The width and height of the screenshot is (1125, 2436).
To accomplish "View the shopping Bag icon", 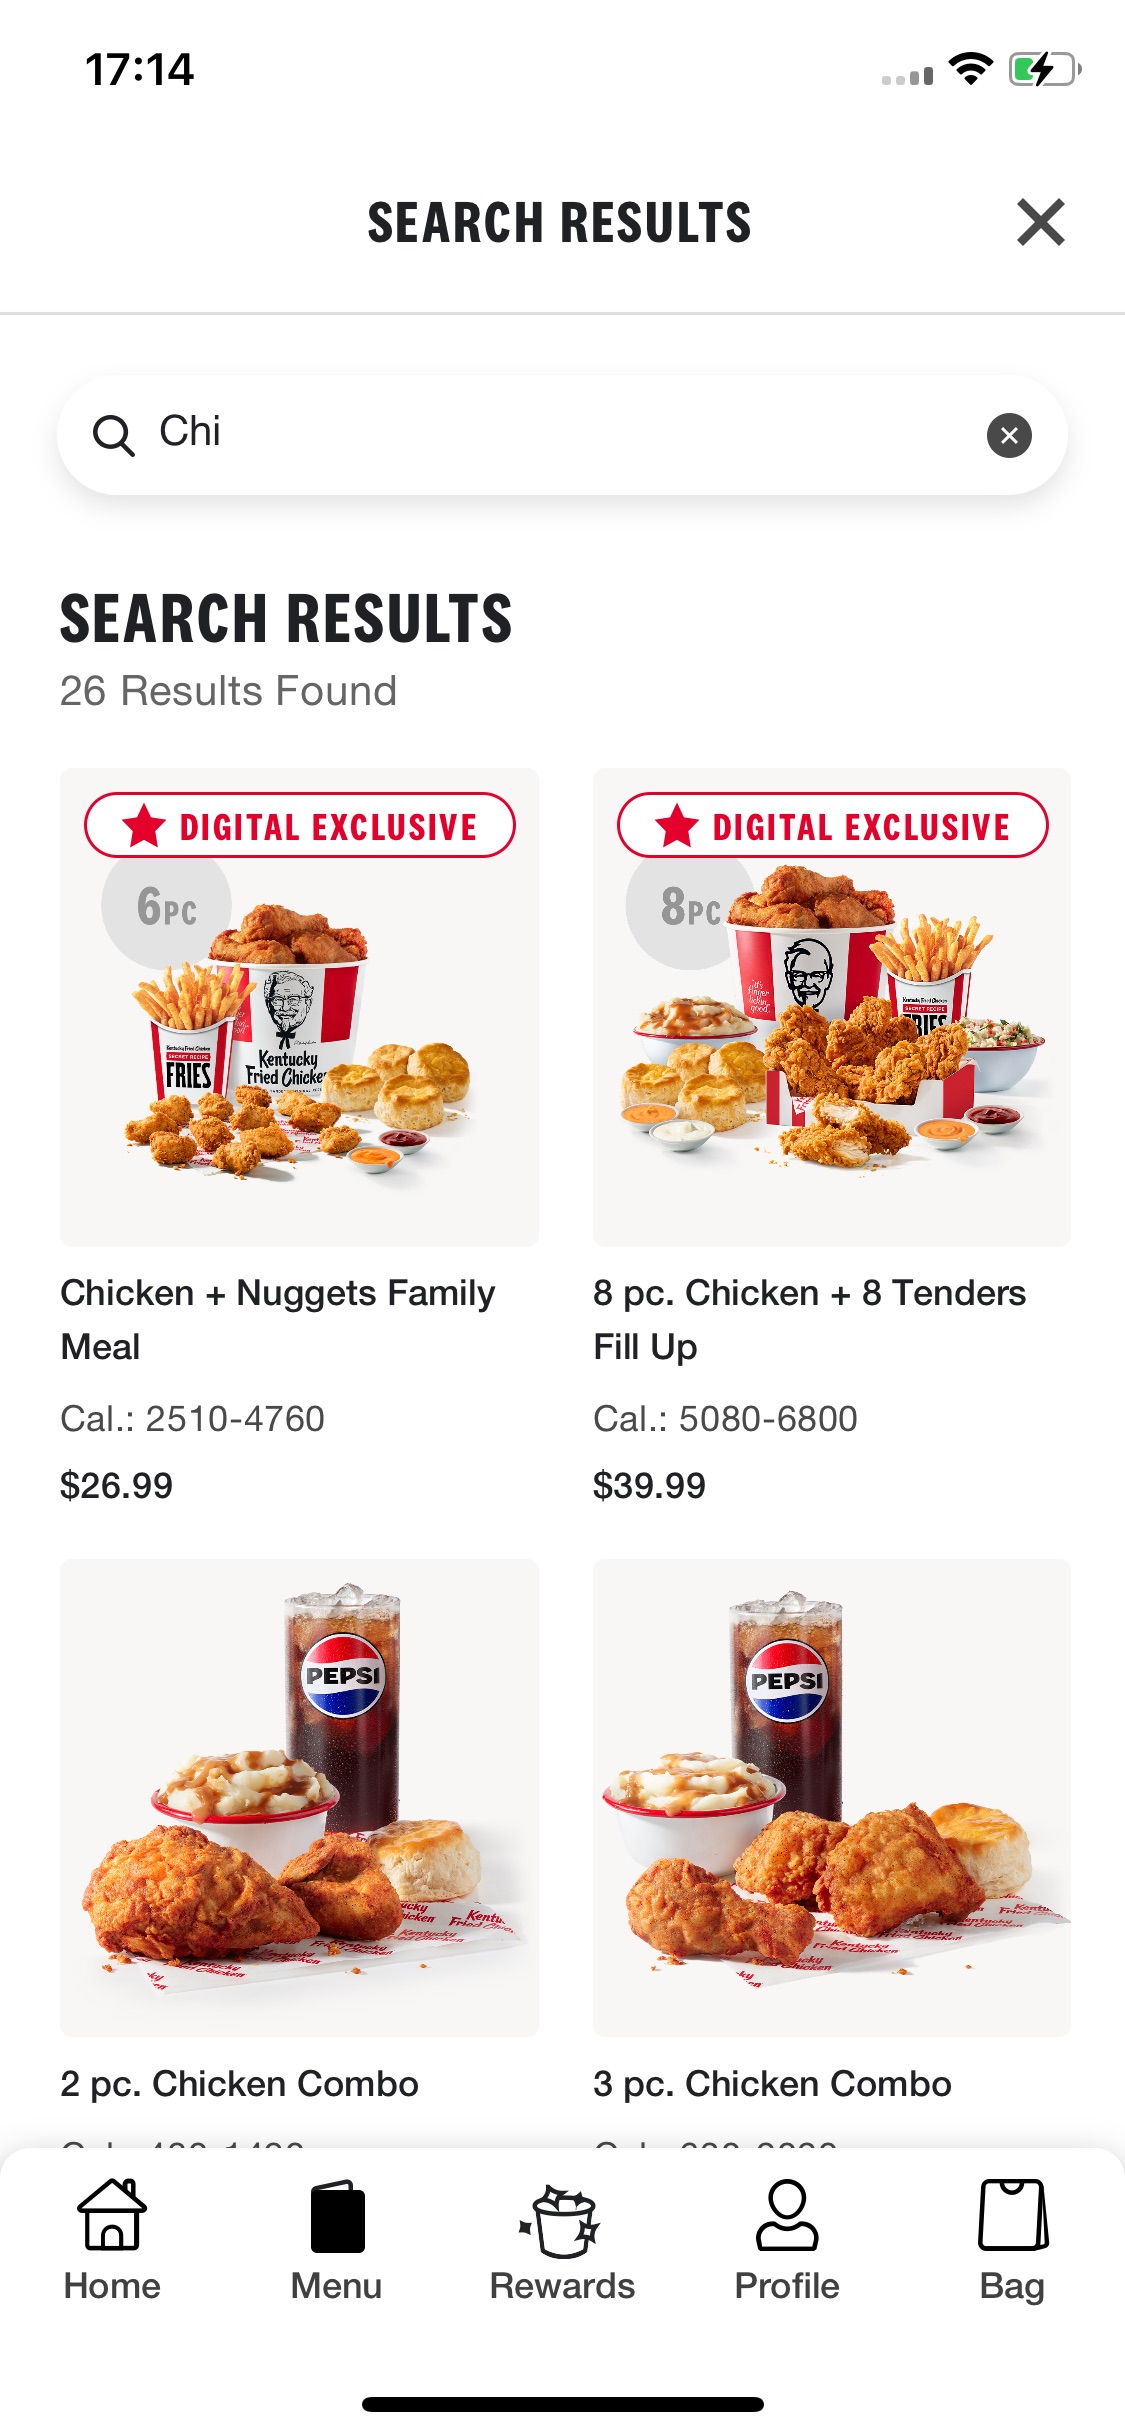I will click(1012, 2216).
